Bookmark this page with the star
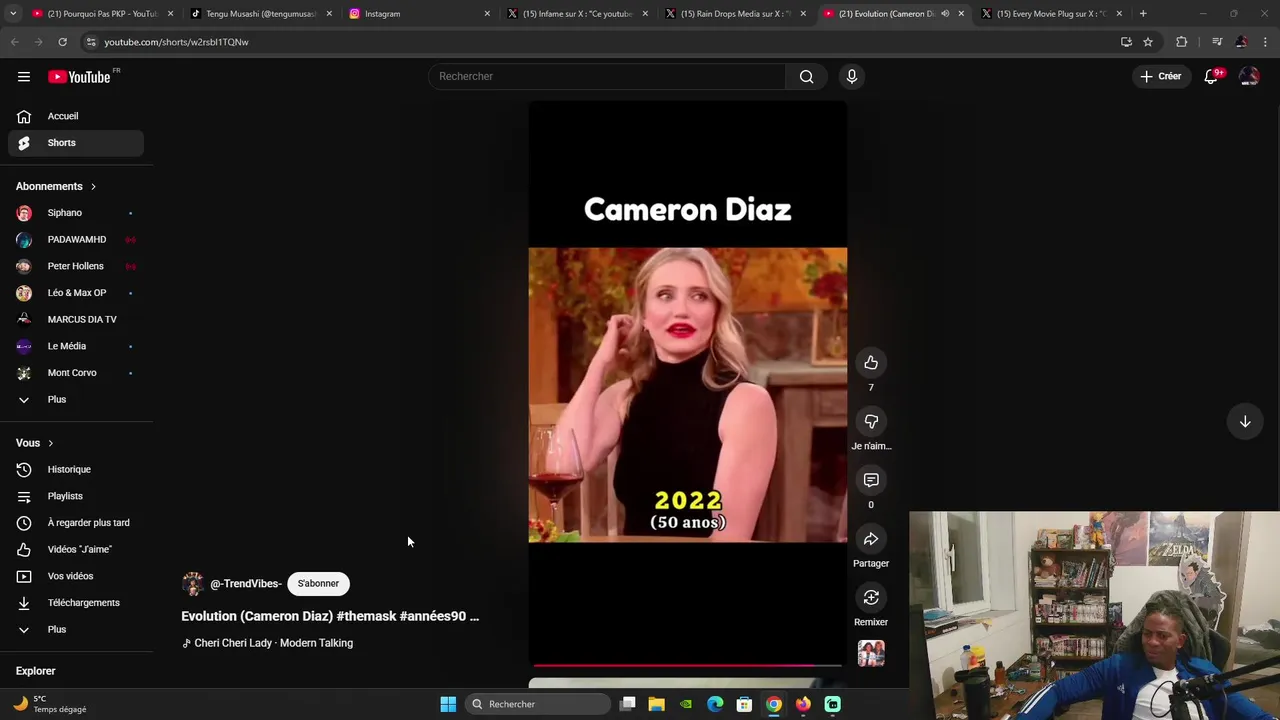 [1148, 42]
